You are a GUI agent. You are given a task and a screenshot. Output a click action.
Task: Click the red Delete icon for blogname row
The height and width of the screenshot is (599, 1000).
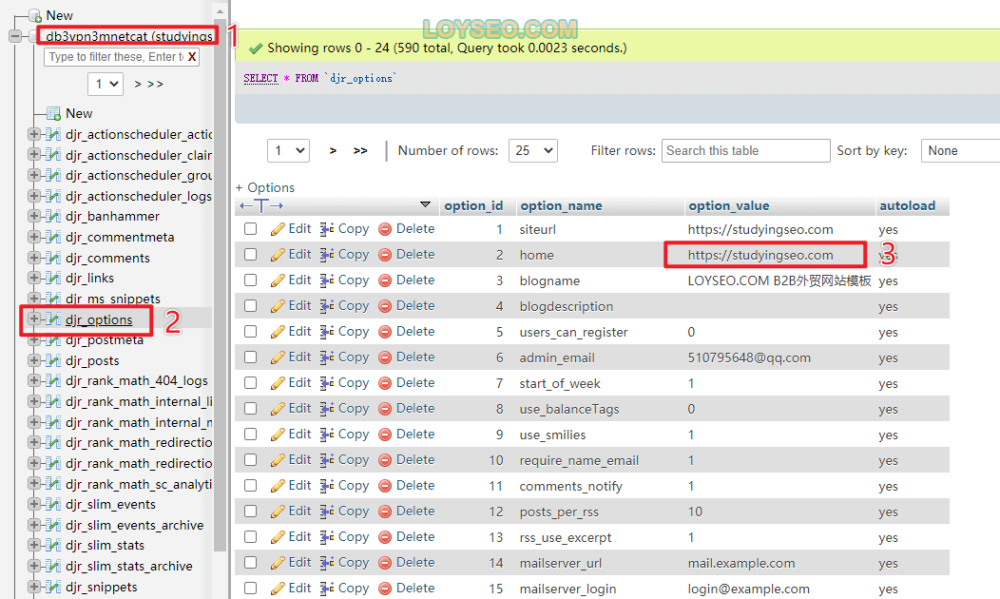(385, 281)
